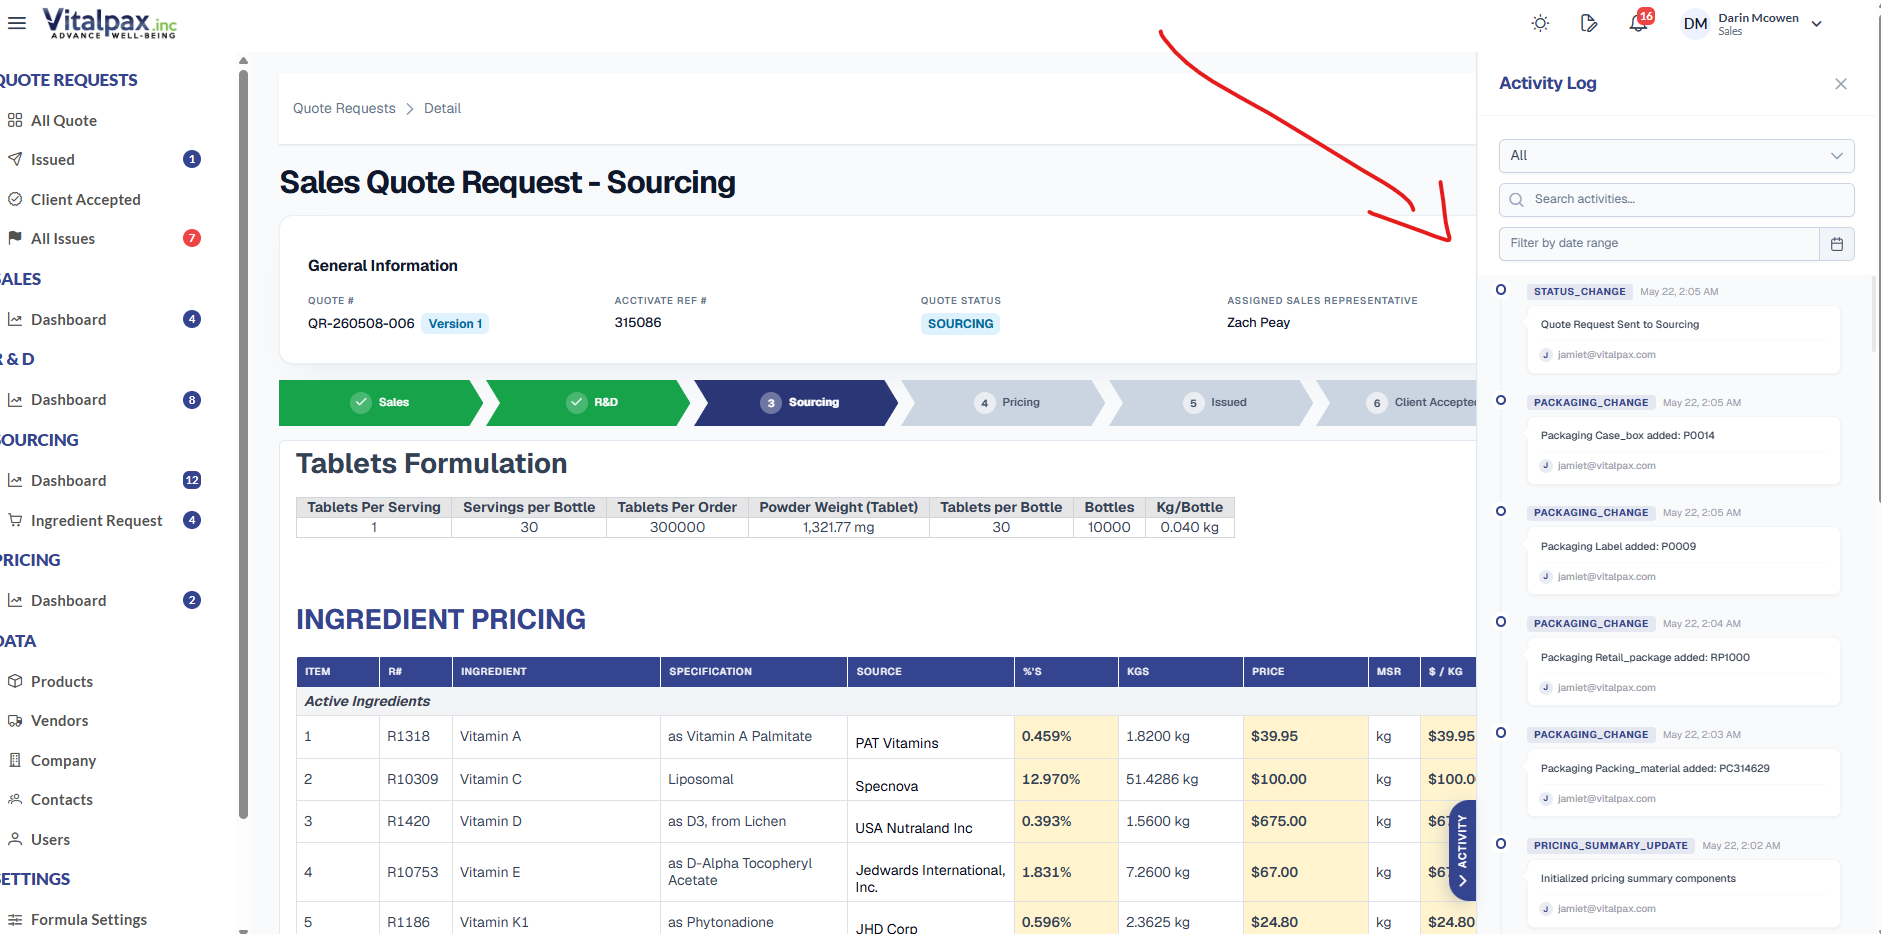The height and width of the screenshot is (934, 1881).
Task: Click the Jedwards International, Inc. source cell
Action: (x=931, y=873)
